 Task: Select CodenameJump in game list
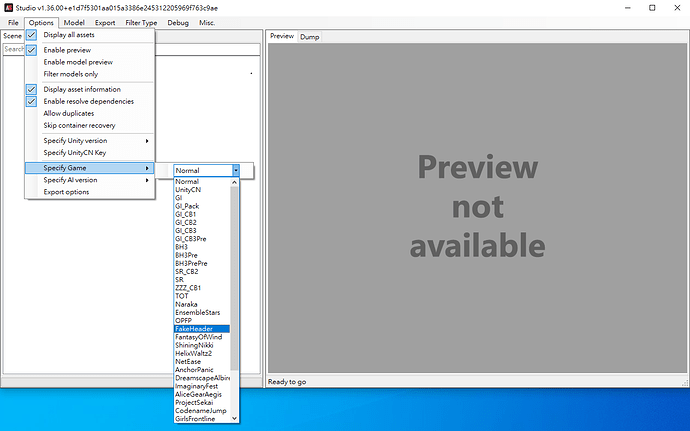202,411
